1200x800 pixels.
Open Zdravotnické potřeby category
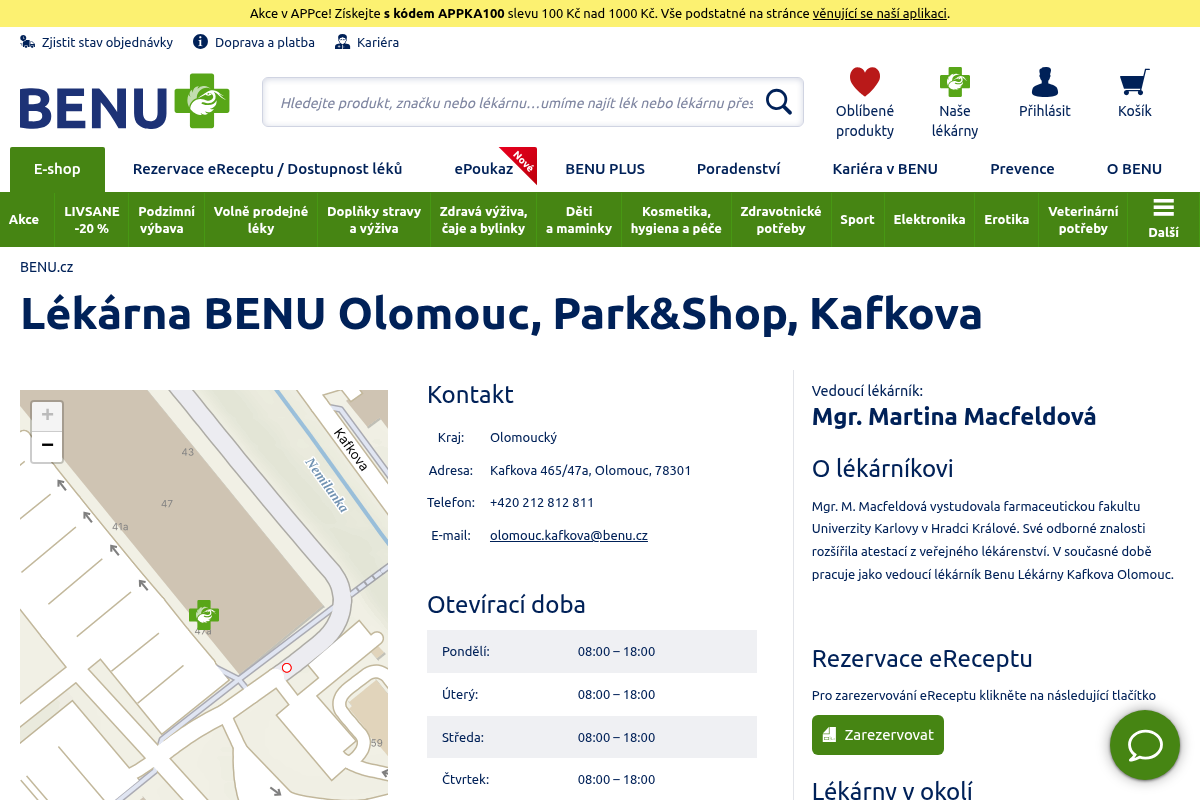pyautogui.click(x=781, y=219)
